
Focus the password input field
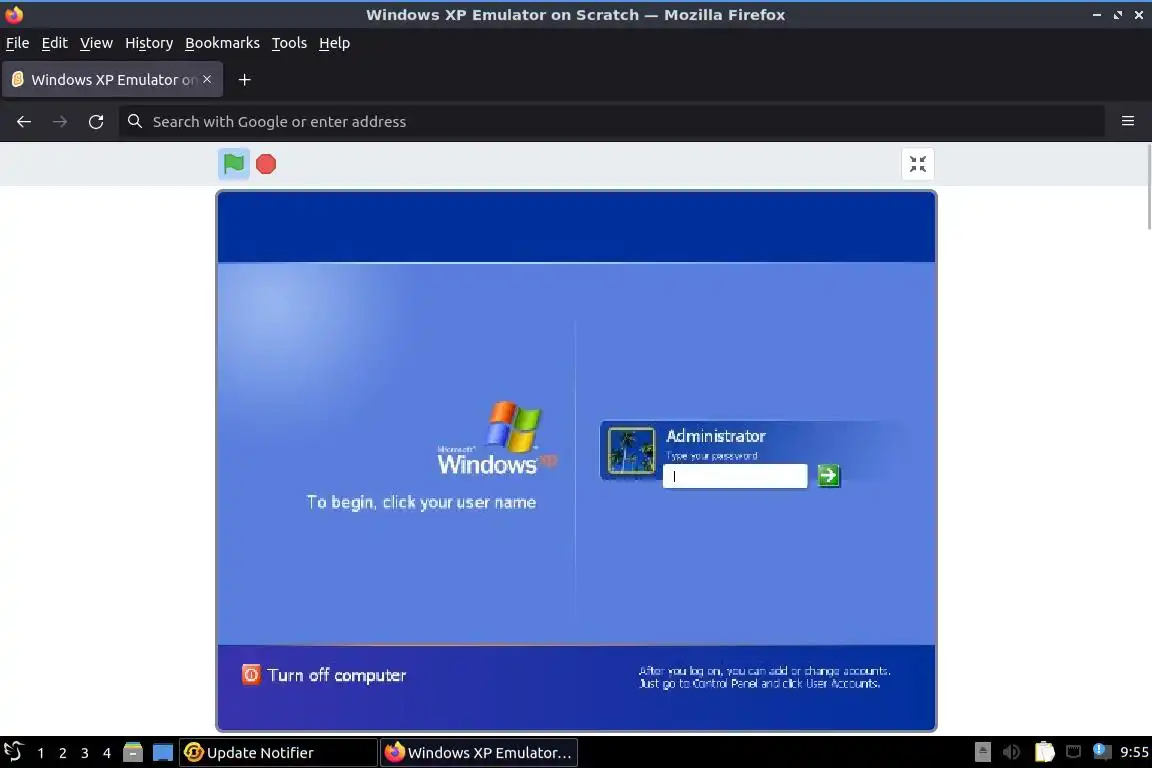pyautogui.click(x=735, y=475)
